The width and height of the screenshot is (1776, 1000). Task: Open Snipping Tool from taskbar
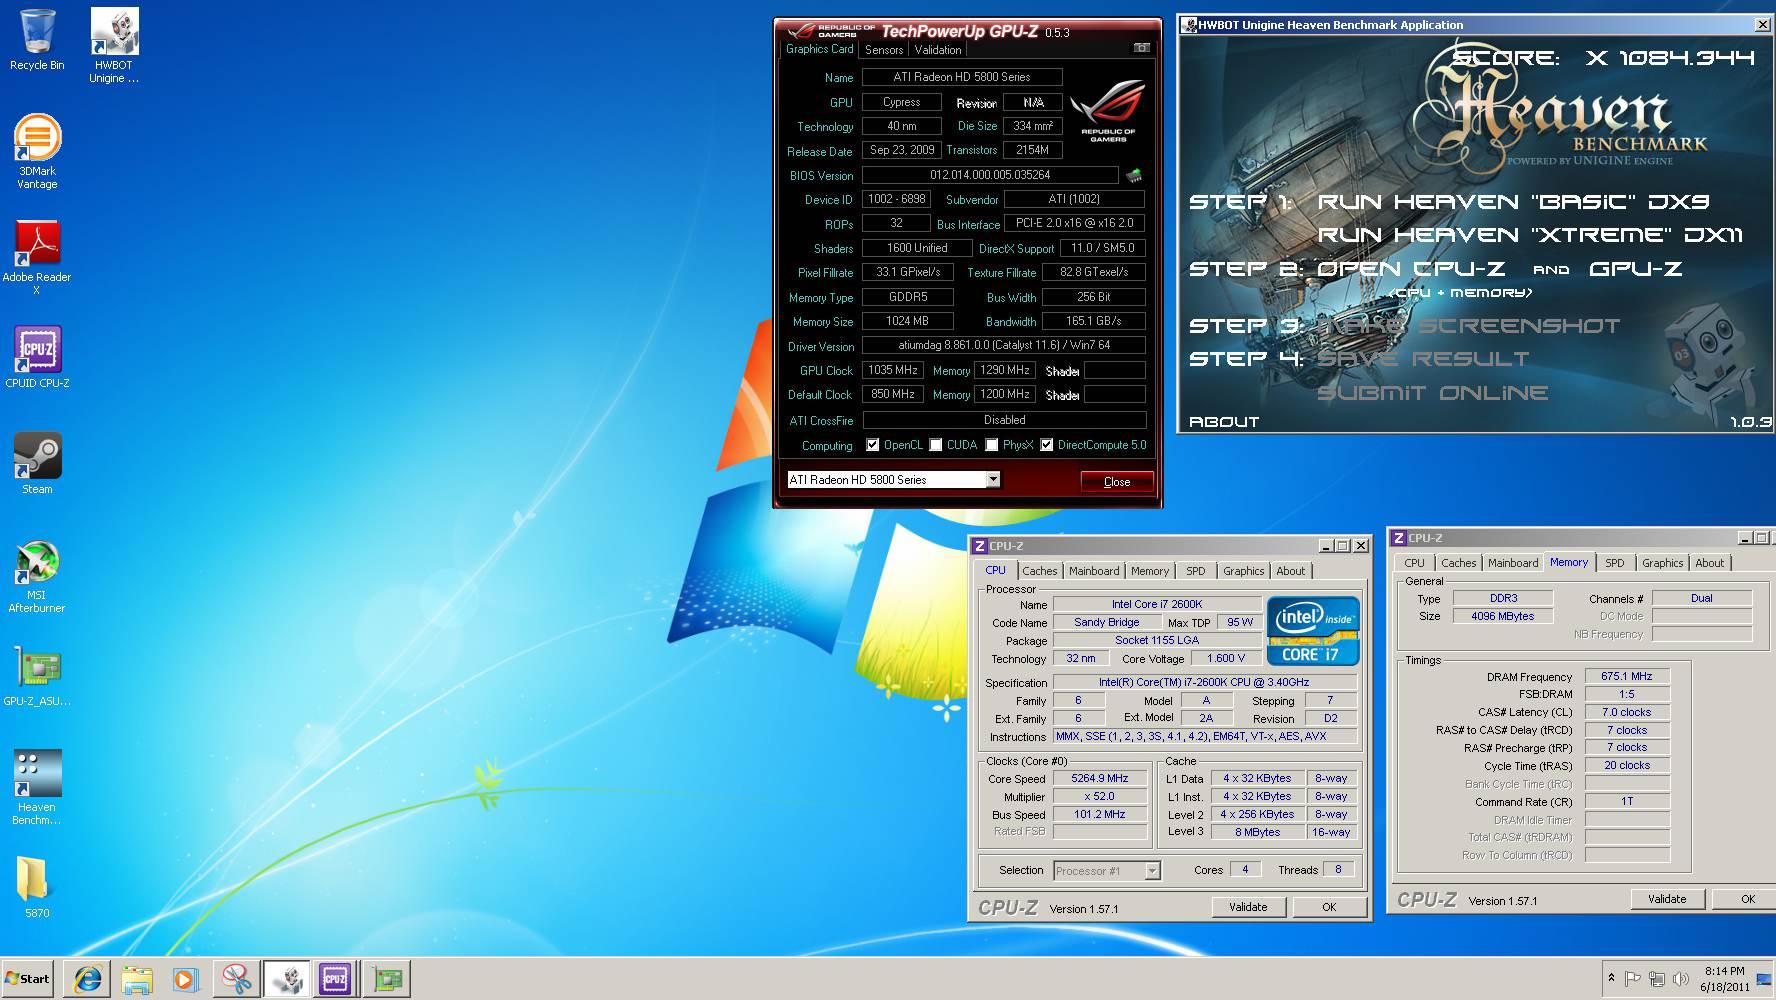click(x=236, y=979)
